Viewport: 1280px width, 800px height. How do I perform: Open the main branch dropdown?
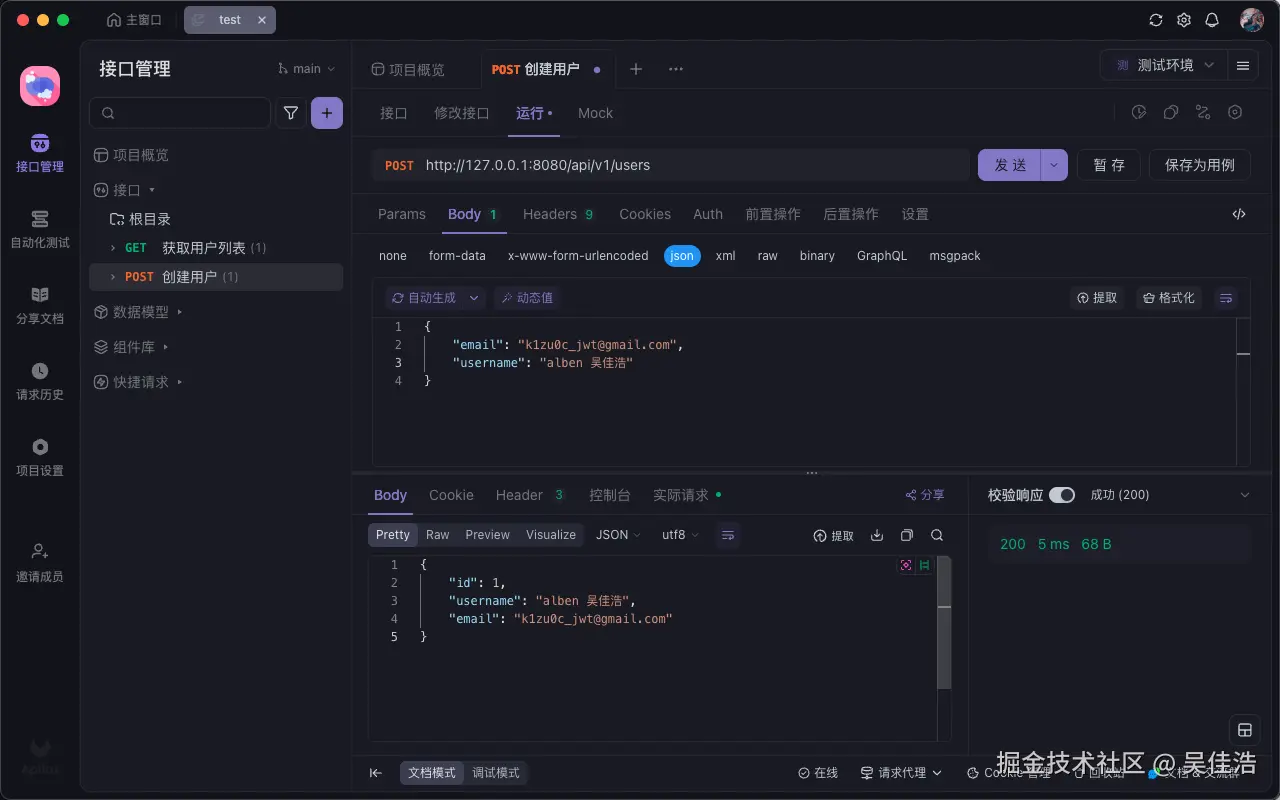(x=306, y=69)
